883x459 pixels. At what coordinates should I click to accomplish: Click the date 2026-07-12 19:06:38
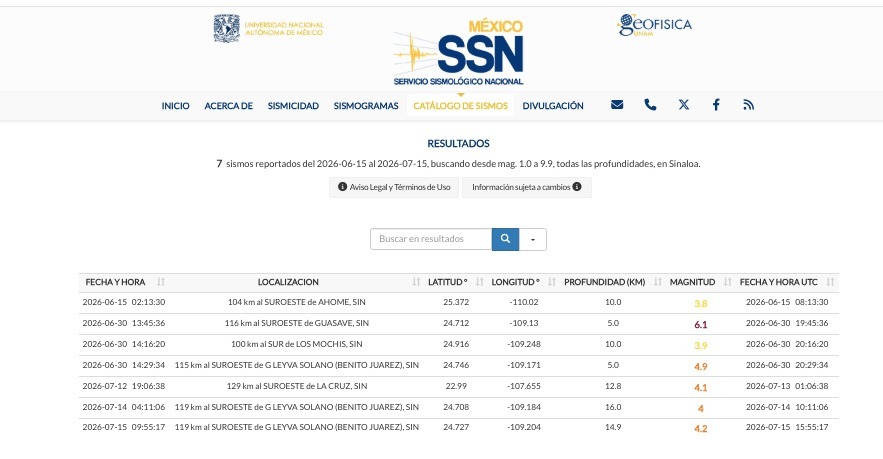pos(124,386)
